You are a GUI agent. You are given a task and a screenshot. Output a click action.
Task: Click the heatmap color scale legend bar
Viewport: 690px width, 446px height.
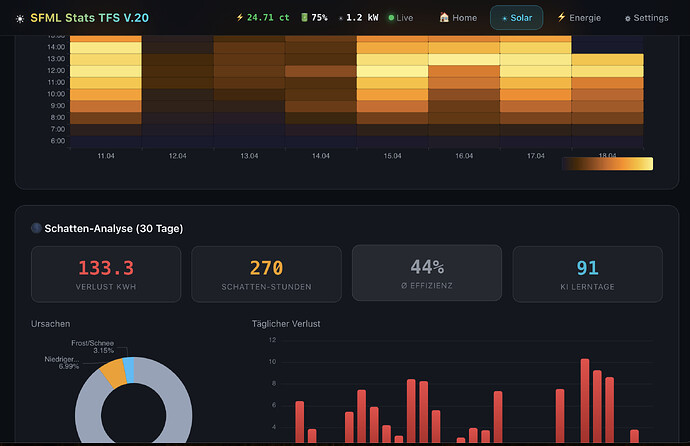607,164
